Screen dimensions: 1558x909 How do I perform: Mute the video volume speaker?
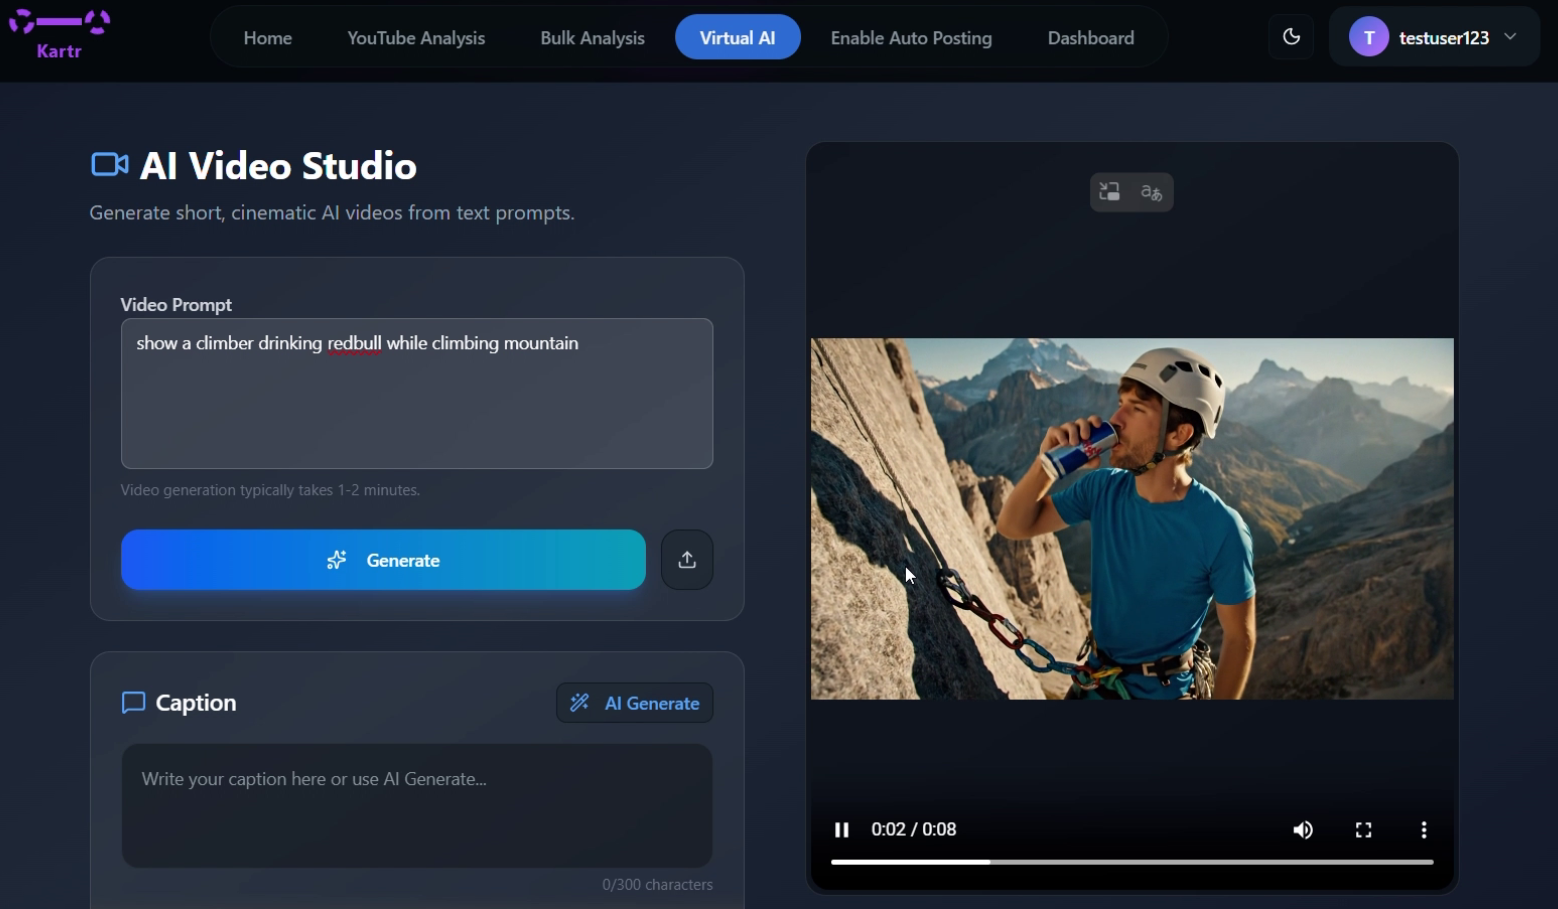[1303, 830]
